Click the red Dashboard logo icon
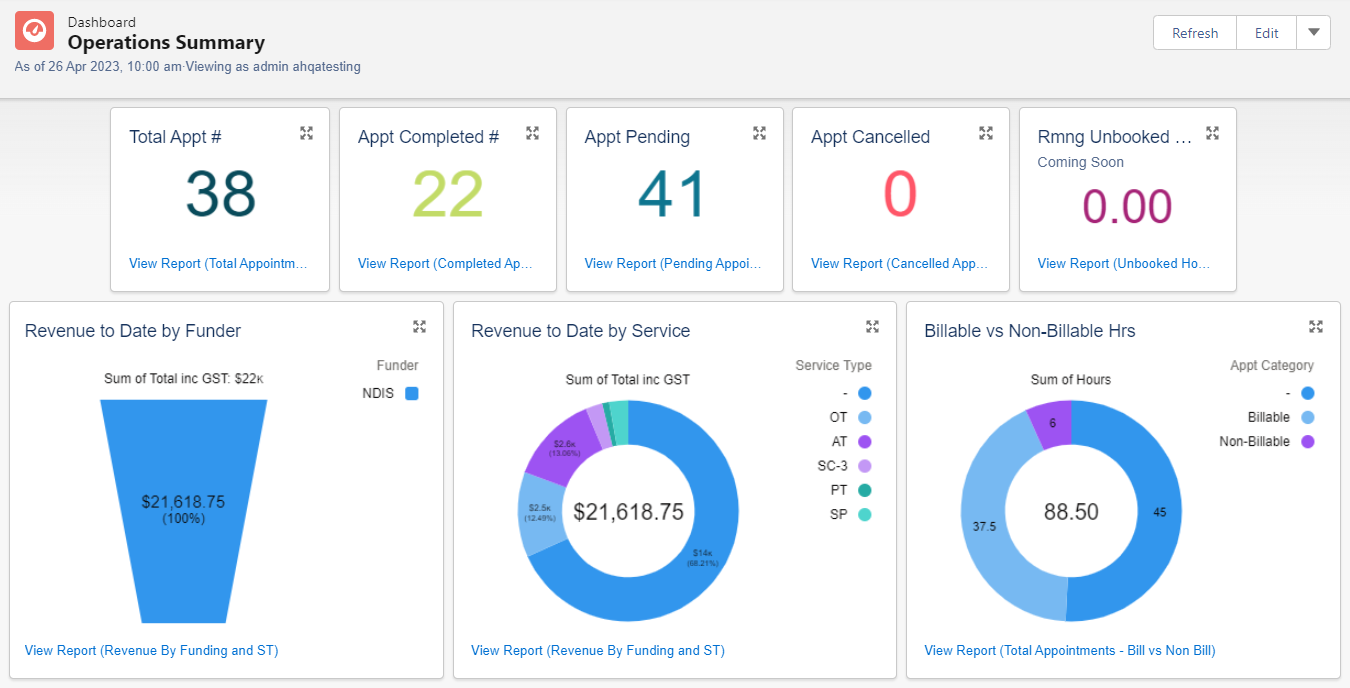Screen dimensions: 1350x688 point(34,31)
